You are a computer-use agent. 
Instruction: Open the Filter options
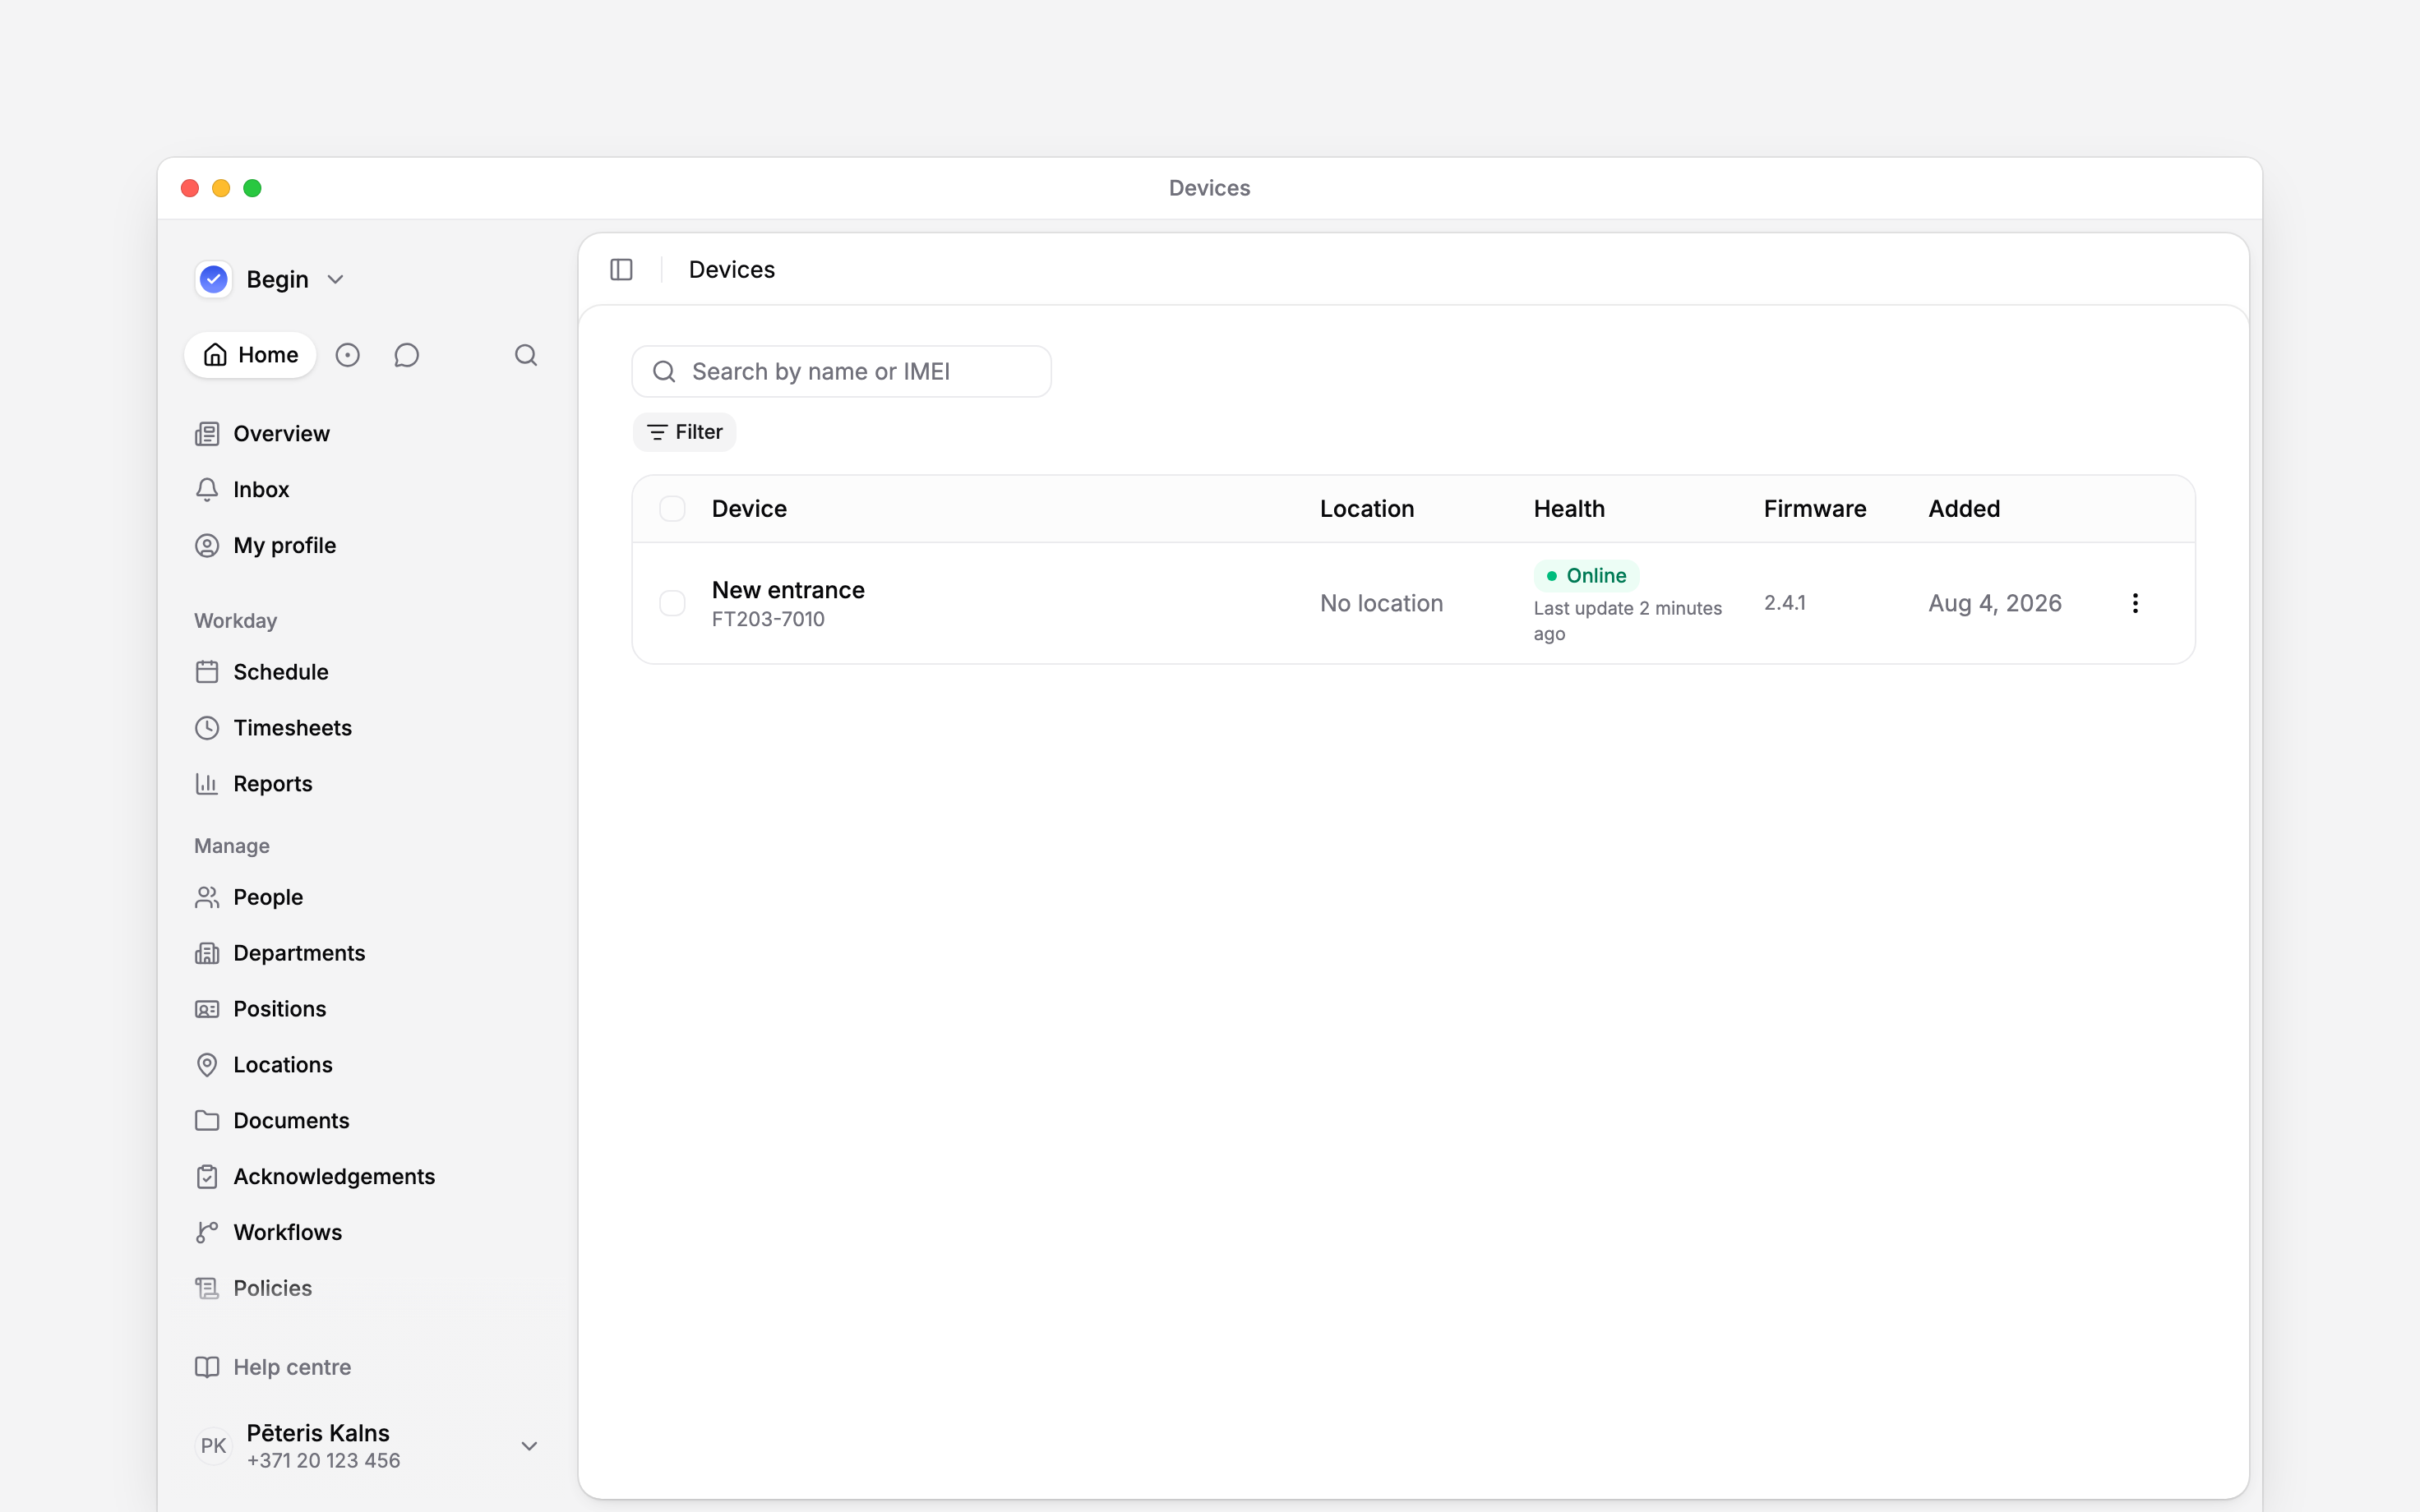pyautogui.click(x=684, y=432)
